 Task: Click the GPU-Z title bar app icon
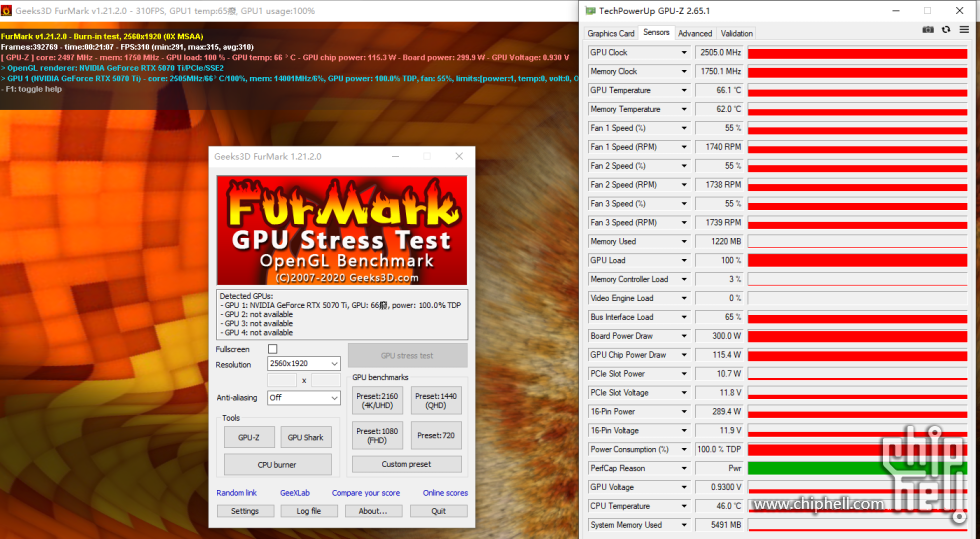tap(590, 11)
